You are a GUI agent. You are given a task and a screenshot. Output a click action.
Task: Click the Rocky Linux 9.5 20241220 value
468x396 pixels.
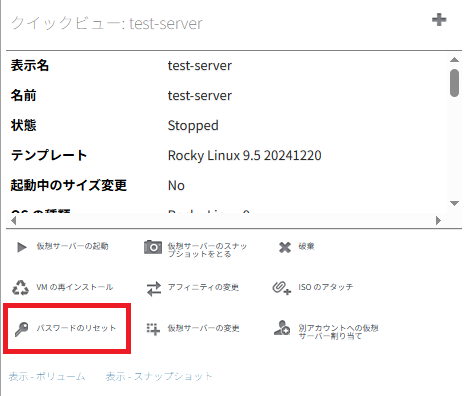tap(244, 156)
